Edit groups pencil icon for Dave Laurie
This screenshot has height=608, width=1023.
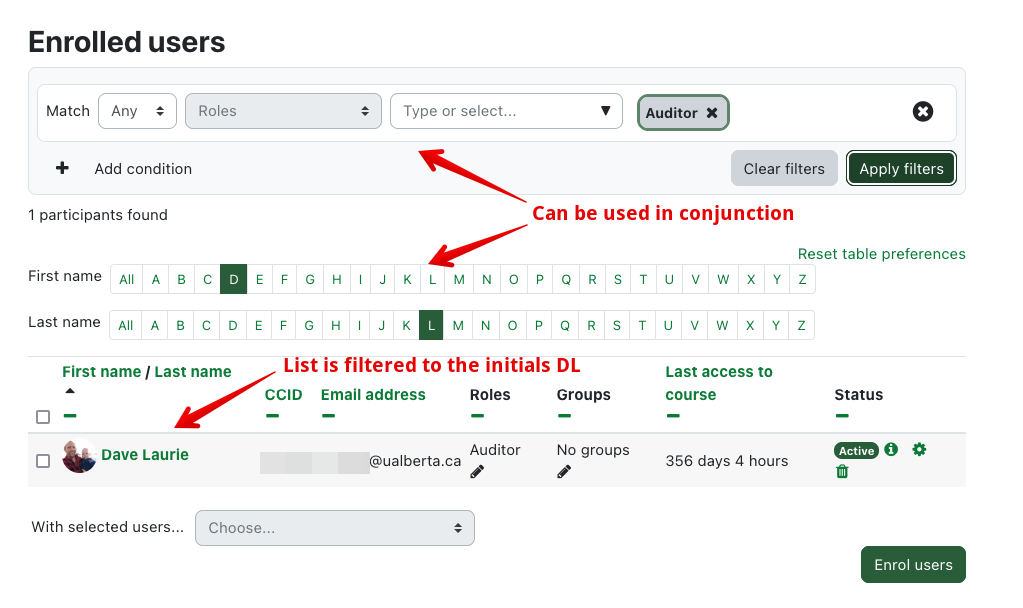coord(564,471)
